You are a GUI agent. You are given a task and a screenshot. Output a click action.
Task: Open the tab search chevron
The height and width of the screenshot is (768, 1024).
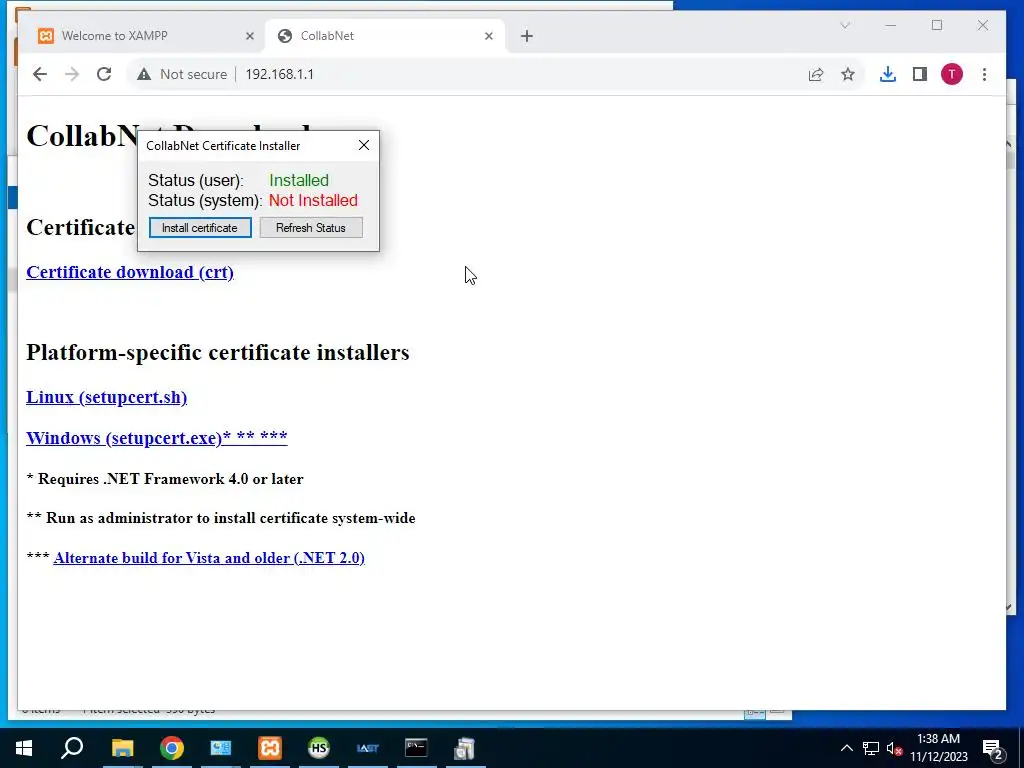[844, 25]
